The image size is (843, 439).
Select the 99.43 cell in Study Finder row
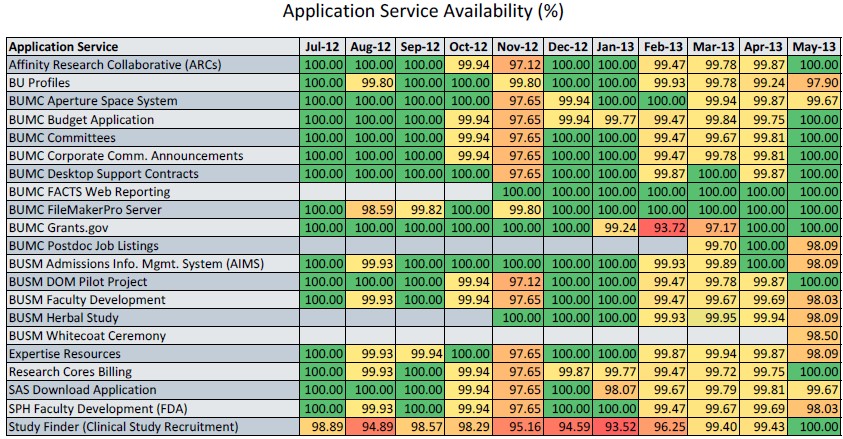point(763,427)
